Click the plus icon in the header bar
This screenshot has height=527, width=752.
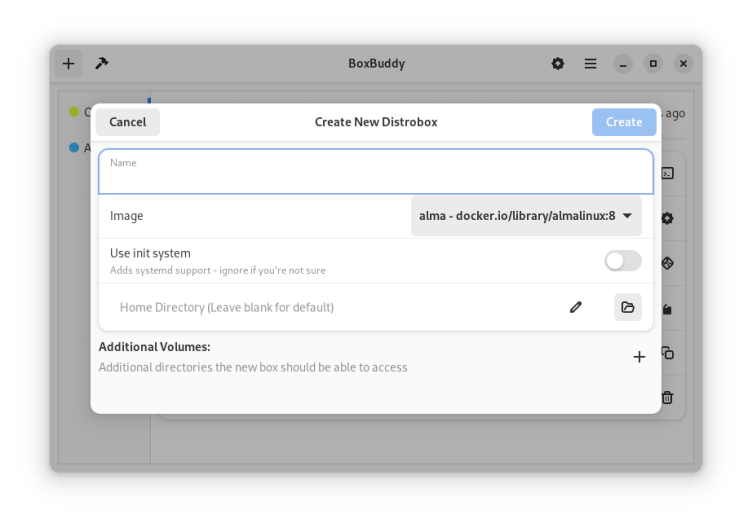[68, 63]
